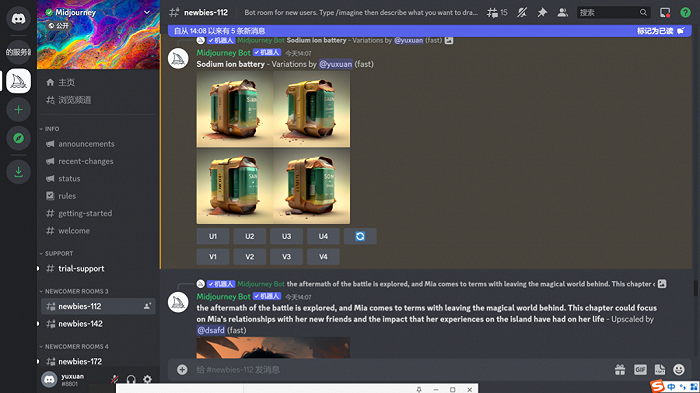This screenshot has height=393, width=700.
Task: Click the @yuxuan mention link
Action: coord(335,64)
